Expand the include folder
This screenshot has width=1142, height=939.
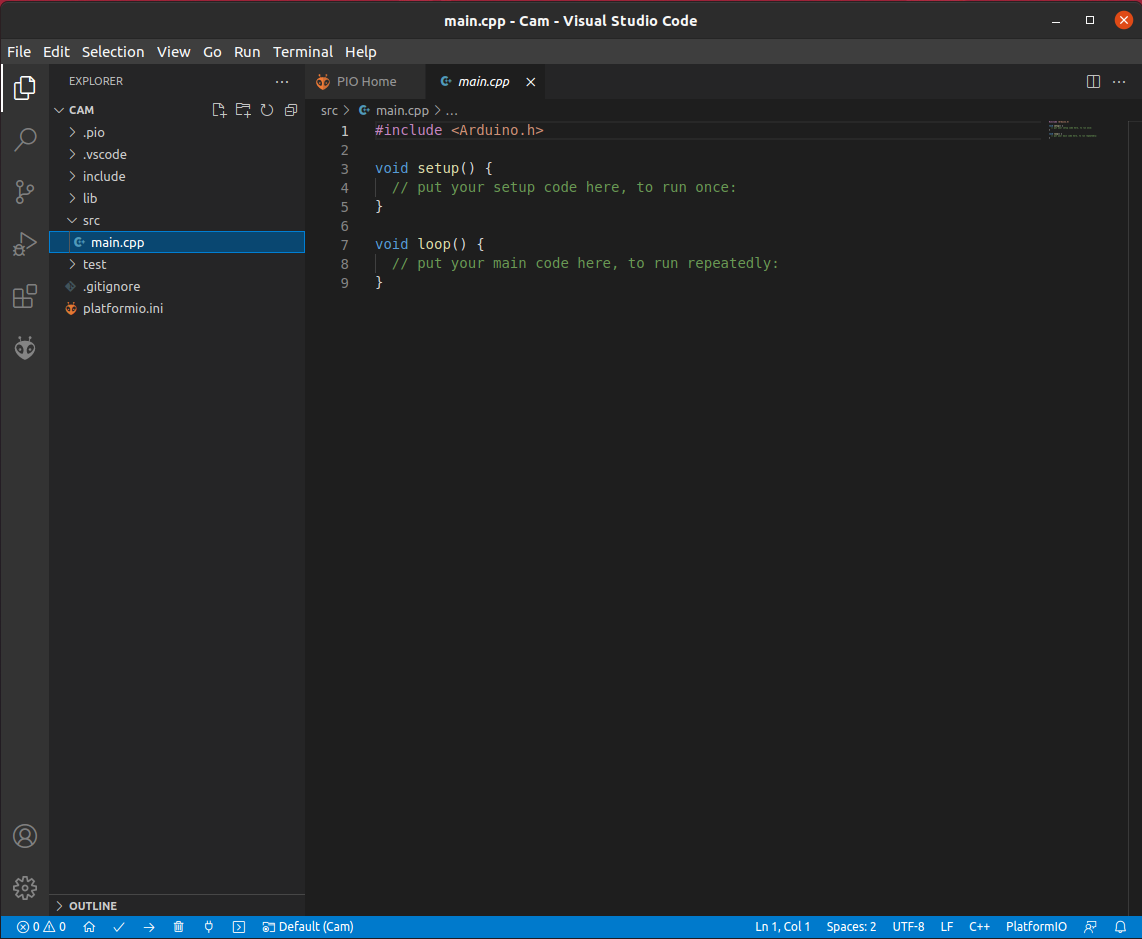point(177,176)
